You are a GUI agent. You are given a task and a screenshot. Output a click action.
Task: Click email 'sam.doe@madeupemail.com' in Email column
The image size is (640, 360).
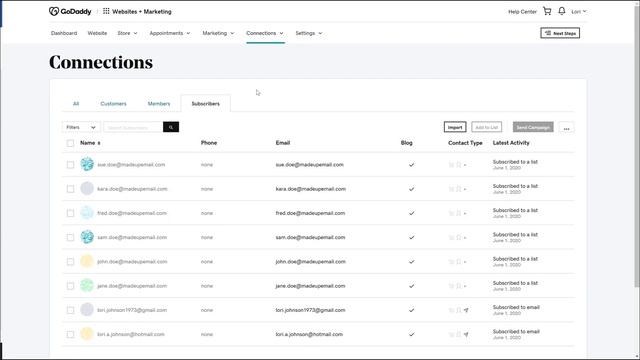click(310, 237)
